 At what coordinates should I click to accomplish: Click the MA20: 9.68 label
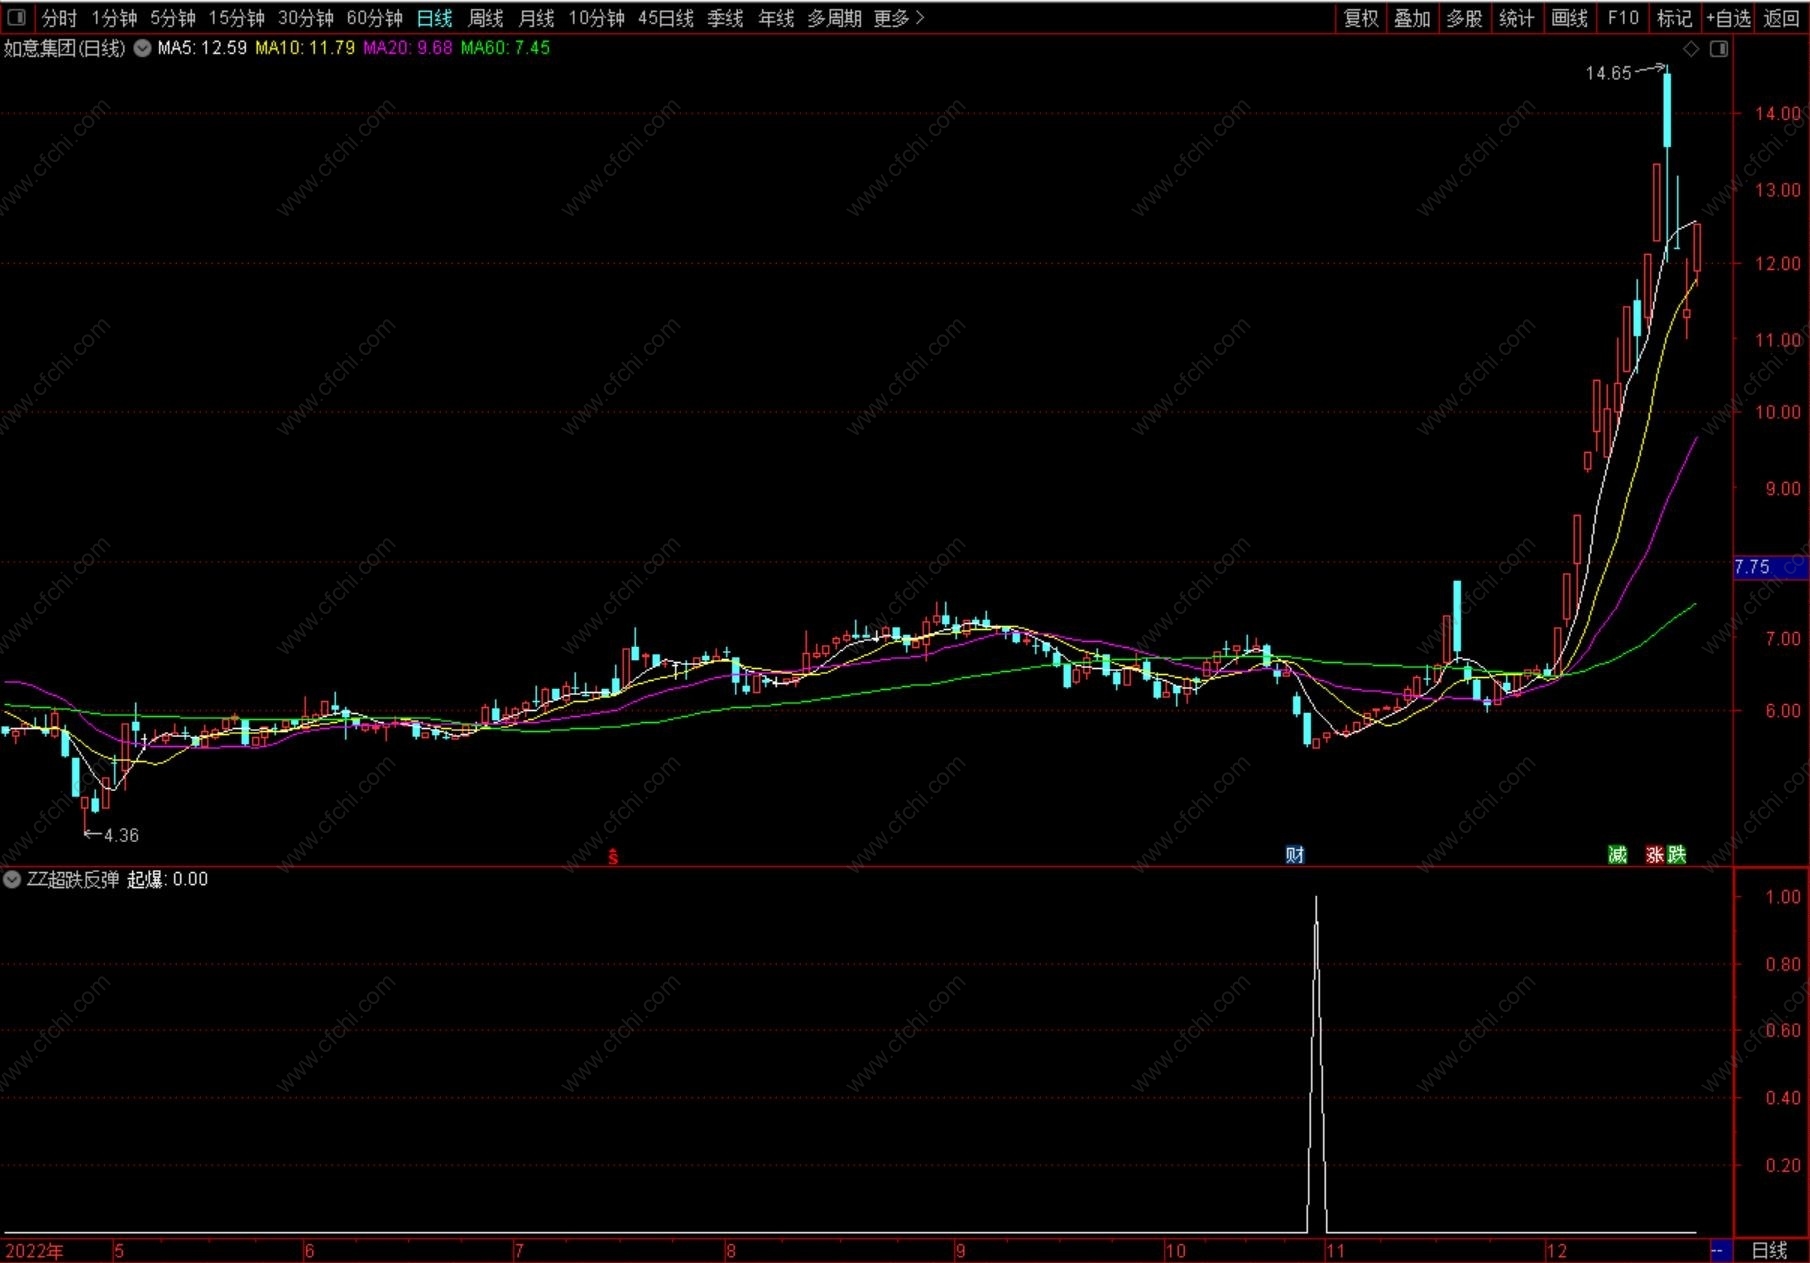pos(408,48)
